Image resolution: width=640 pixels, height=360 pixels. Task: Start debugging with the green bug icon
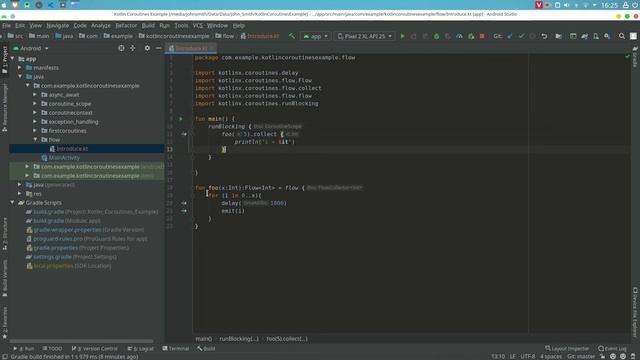point(436,36)
